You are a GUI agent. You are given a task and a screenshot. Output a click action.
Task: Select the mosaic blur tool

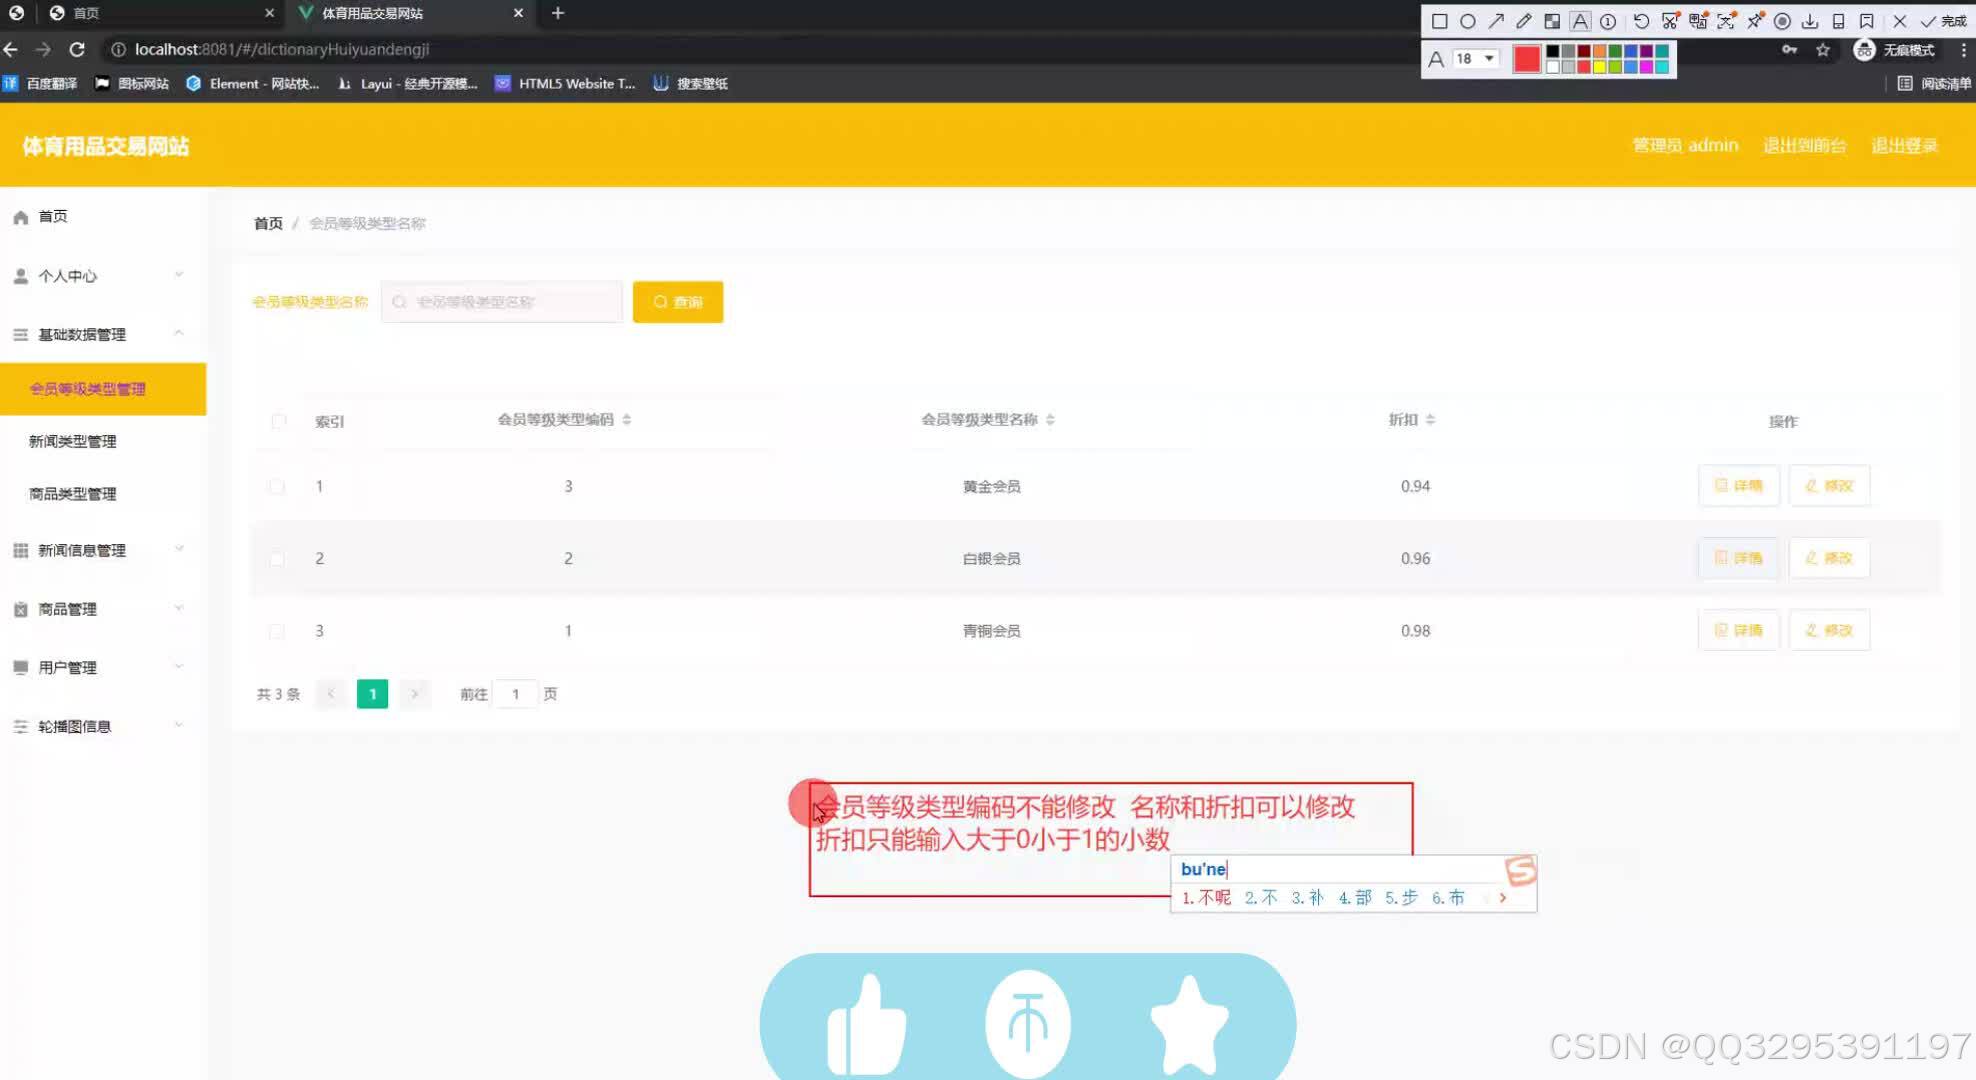(1552, 21)
